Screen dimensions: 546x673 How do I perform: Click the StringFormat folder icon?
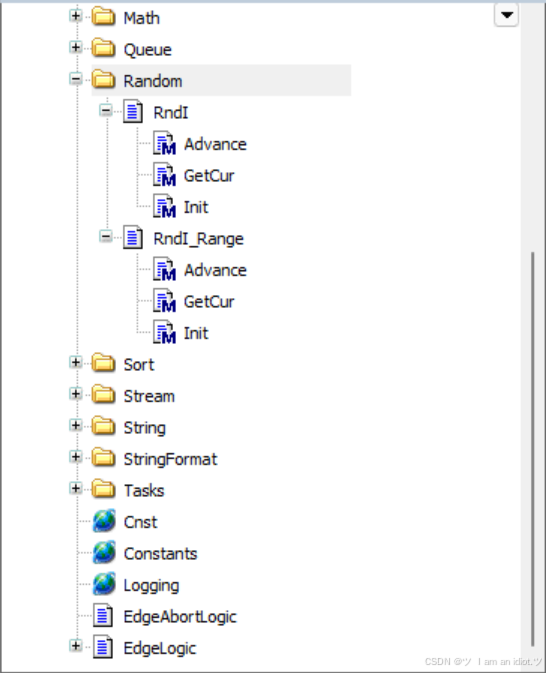tap(103, 458)
